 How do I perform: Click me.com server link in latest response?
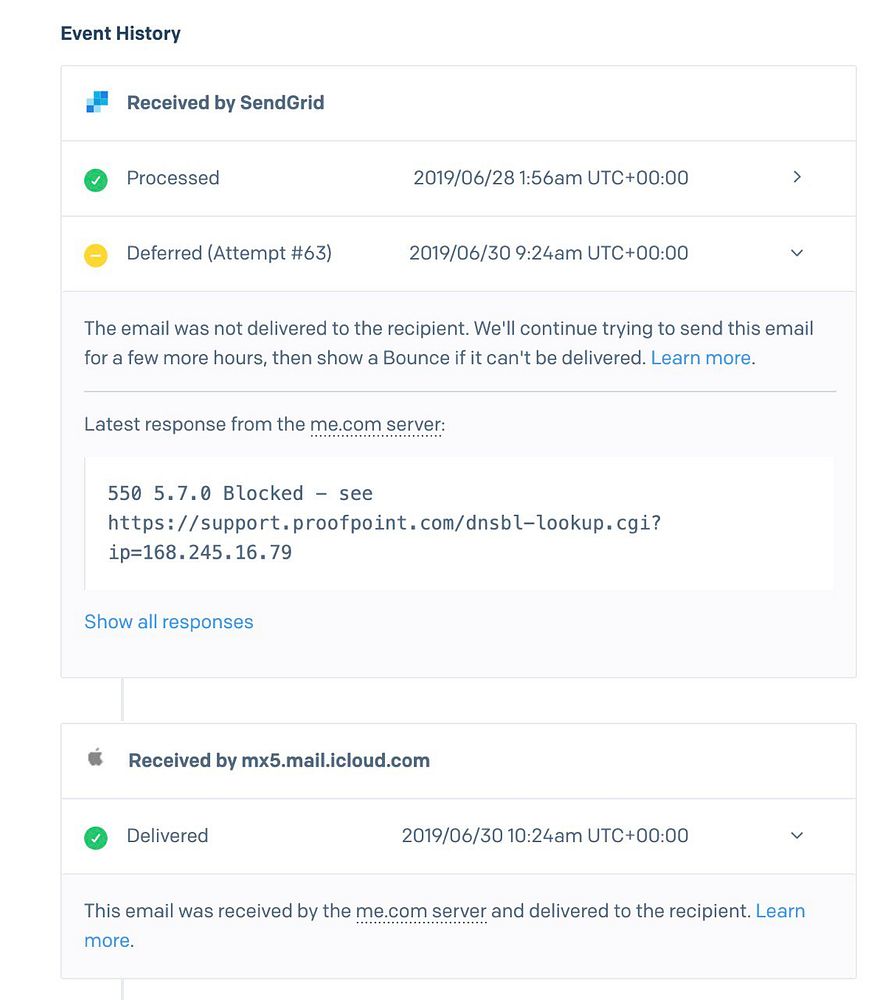pyautogui.click(x=375, y=424)
